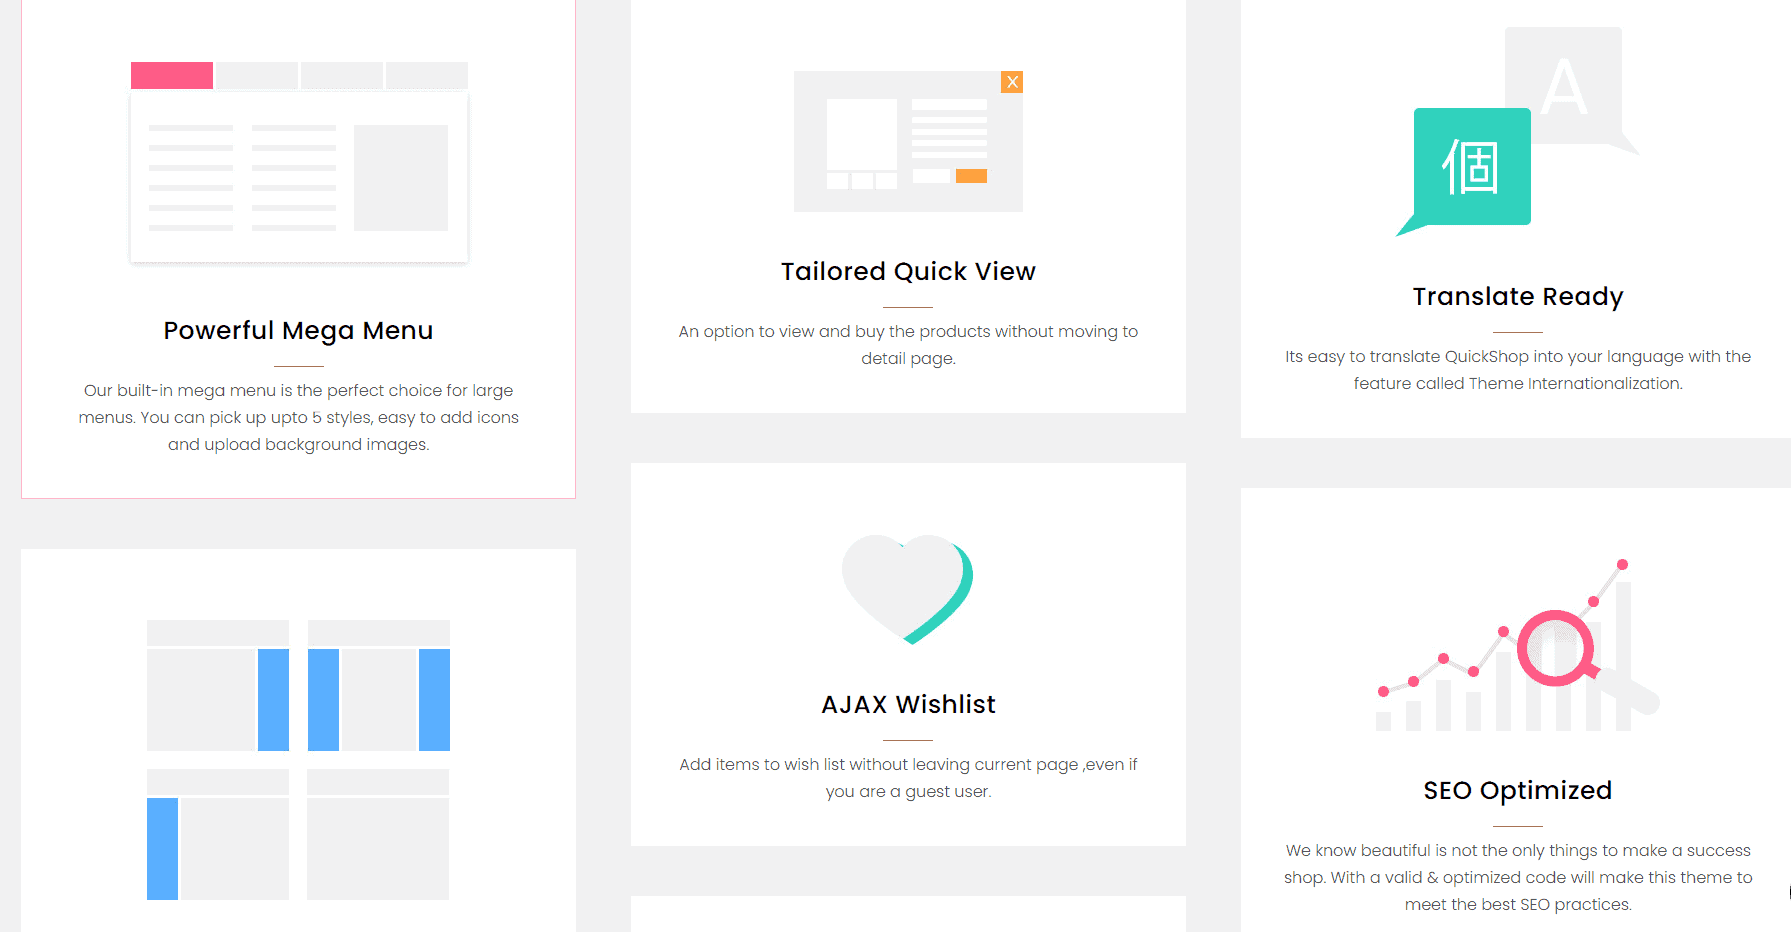
Task: Open the Powerful Mega Menu heading
Action: [298, 330]
